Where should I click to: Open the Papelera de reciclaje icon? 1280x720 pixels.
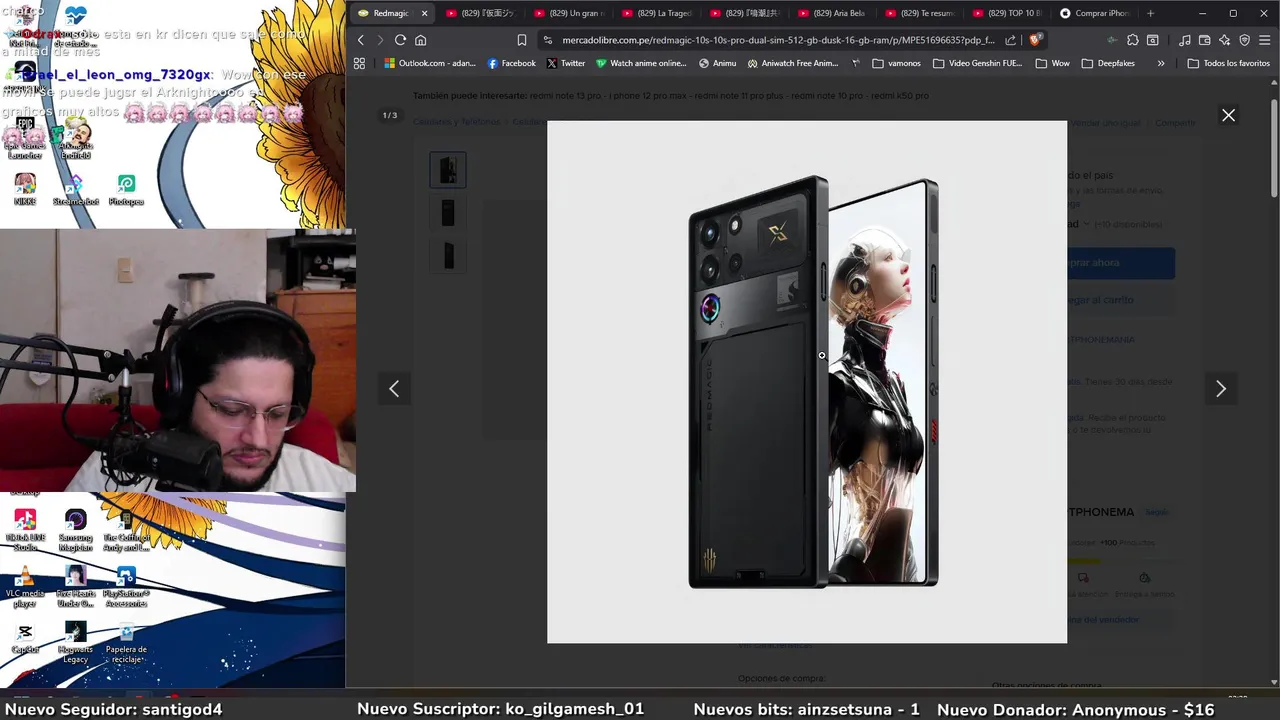click(126, 642)
